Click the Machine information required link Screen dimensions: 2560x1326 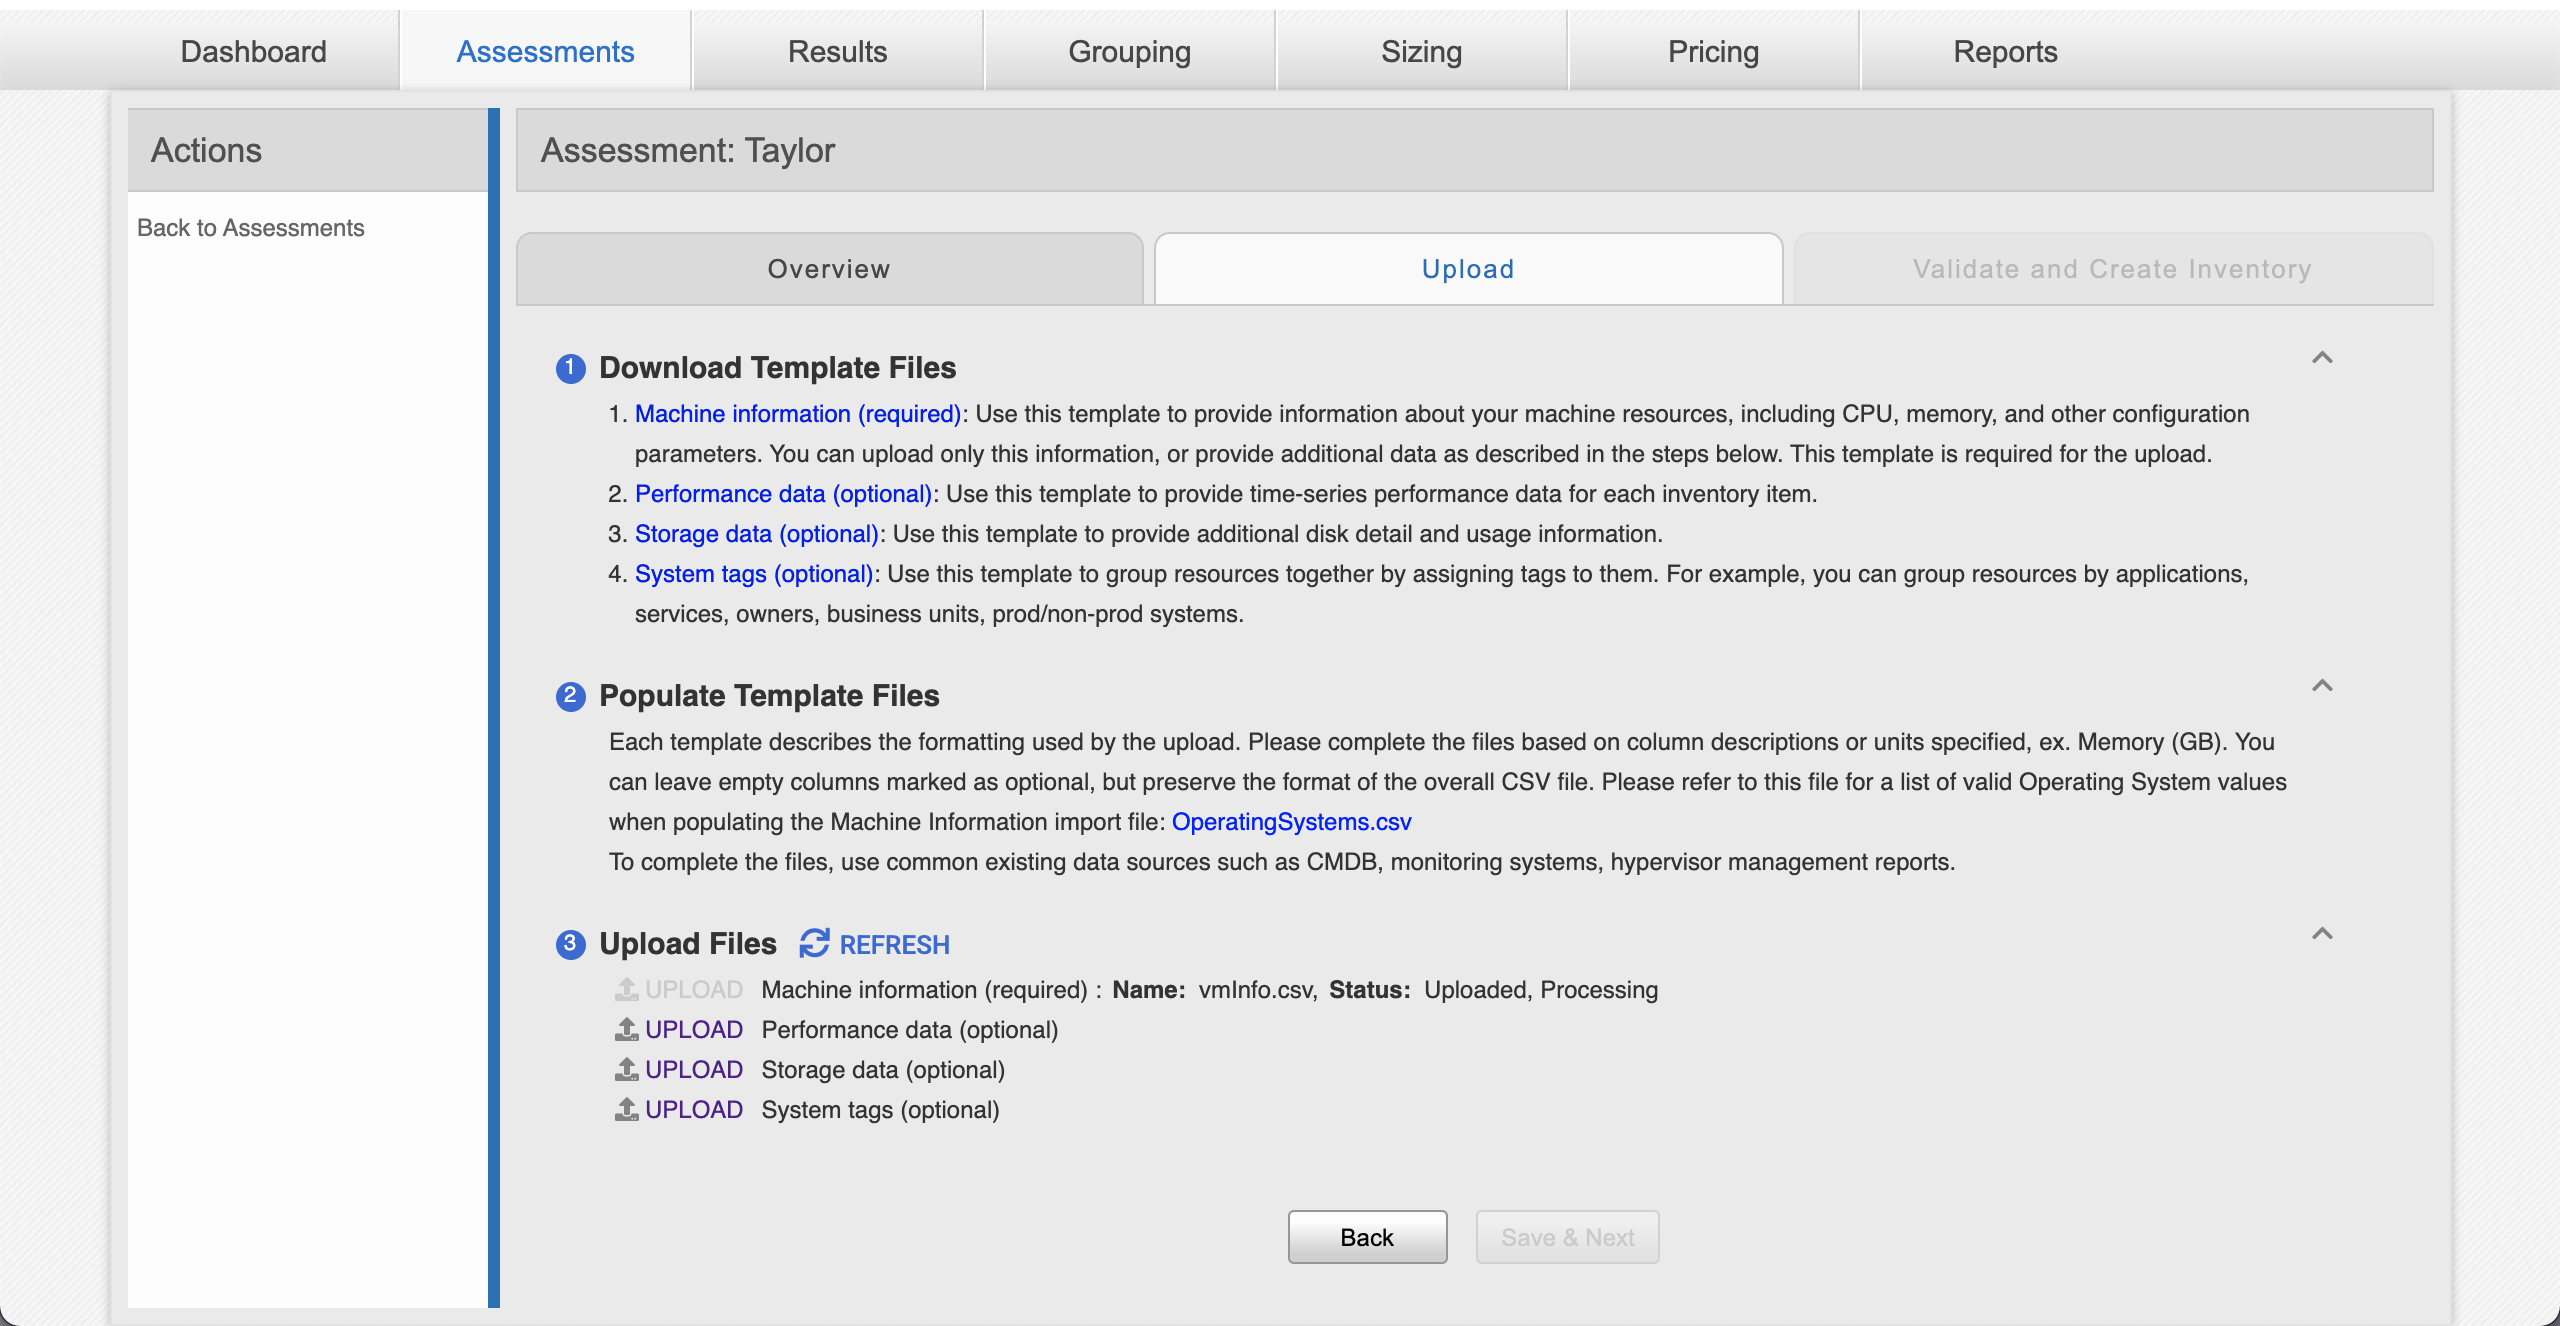click(x=796, y=414)
